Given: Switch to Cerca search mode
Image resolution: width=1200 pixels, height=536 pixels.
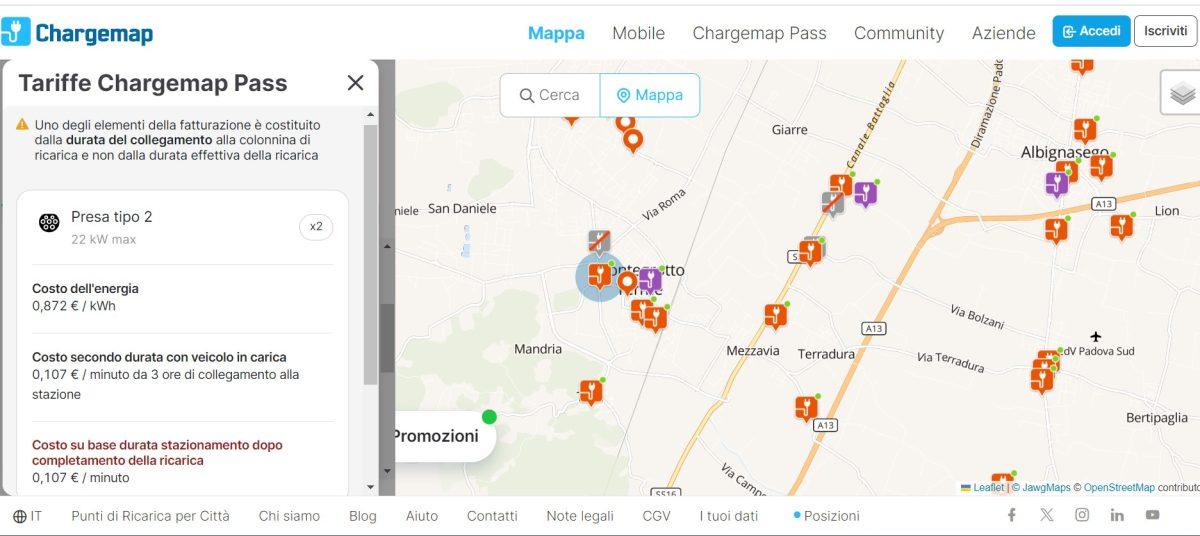Looking at the screenshot, I should click(x=550, y=95).
